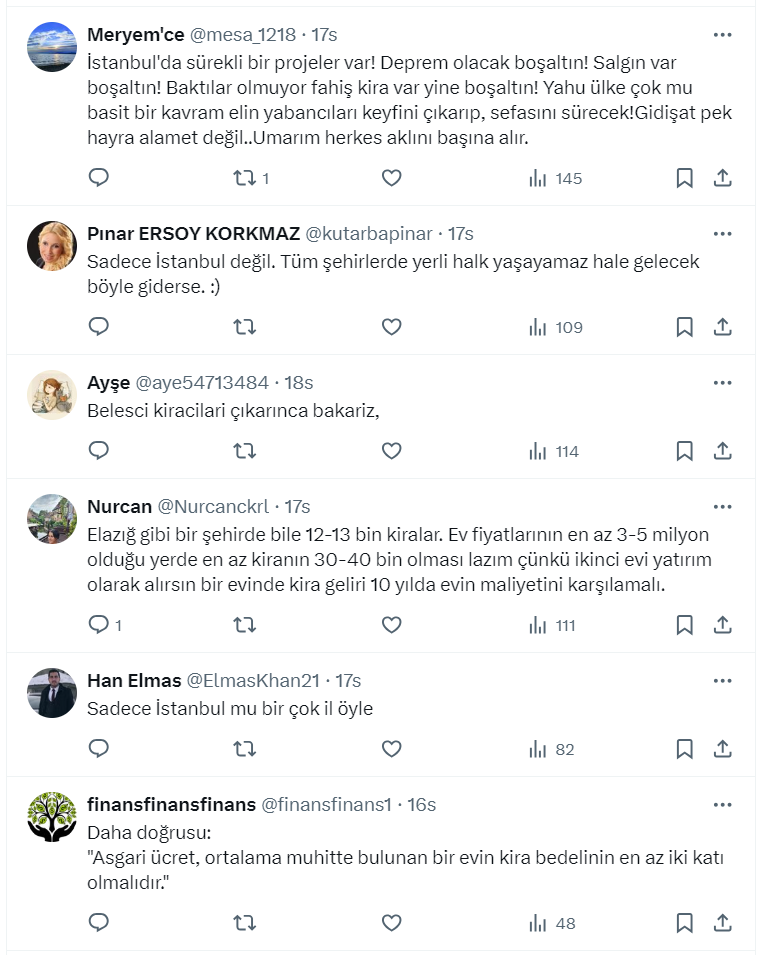Bookmark Ayşe's tweet

pyautogui.click(x=684, y=451)
